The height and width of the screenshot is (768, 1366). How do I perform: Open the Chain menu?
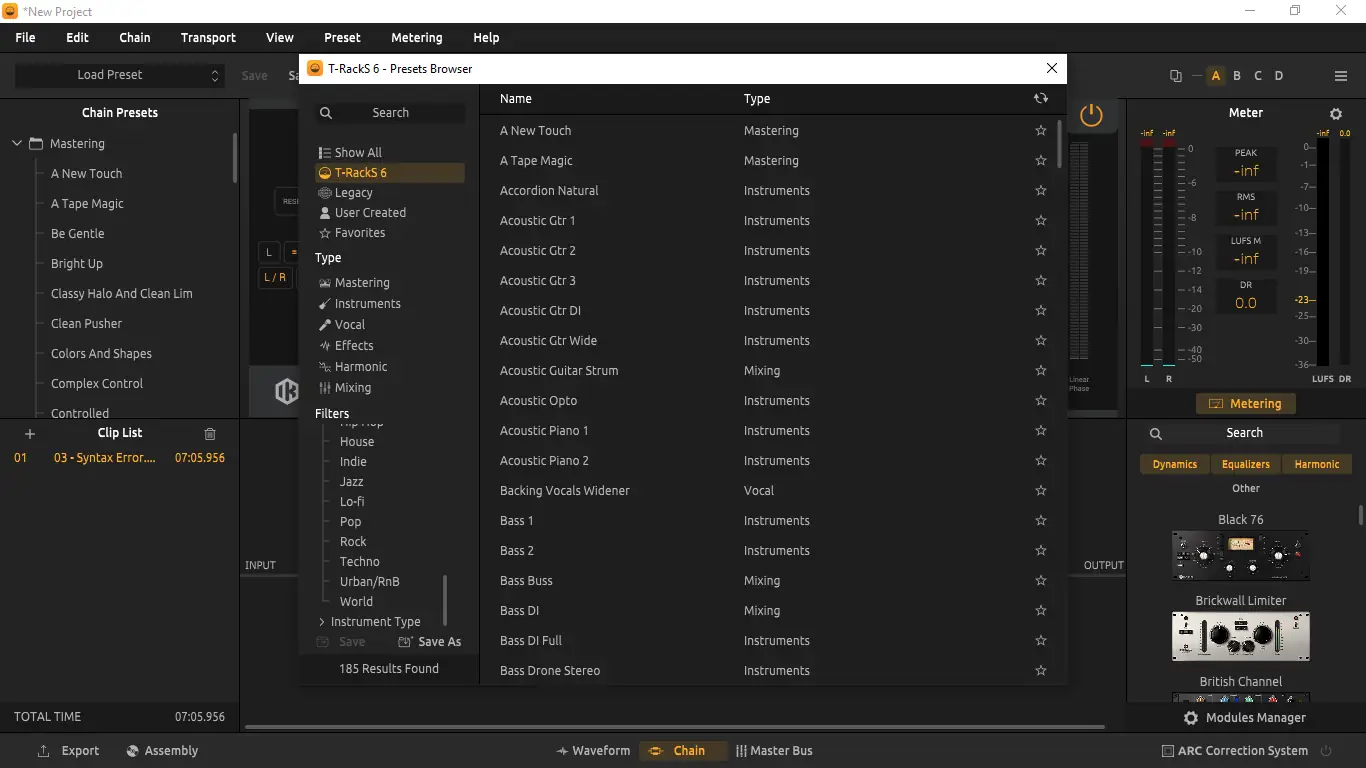(x=135, y=38)
